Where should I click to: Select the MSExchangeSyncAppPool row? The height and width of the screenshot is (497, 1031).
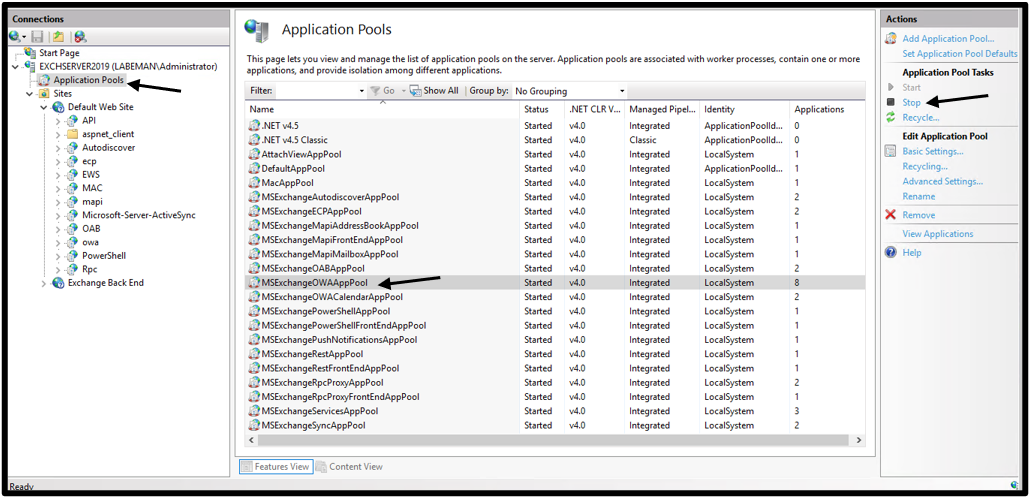pos(555,425)
